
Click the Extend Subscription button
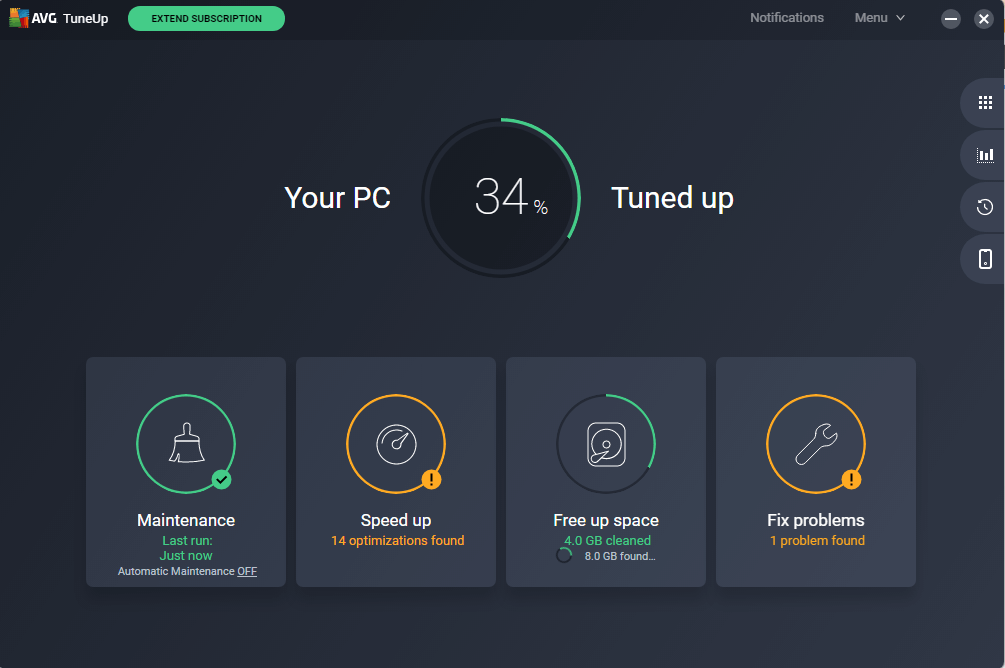point(206,19)
